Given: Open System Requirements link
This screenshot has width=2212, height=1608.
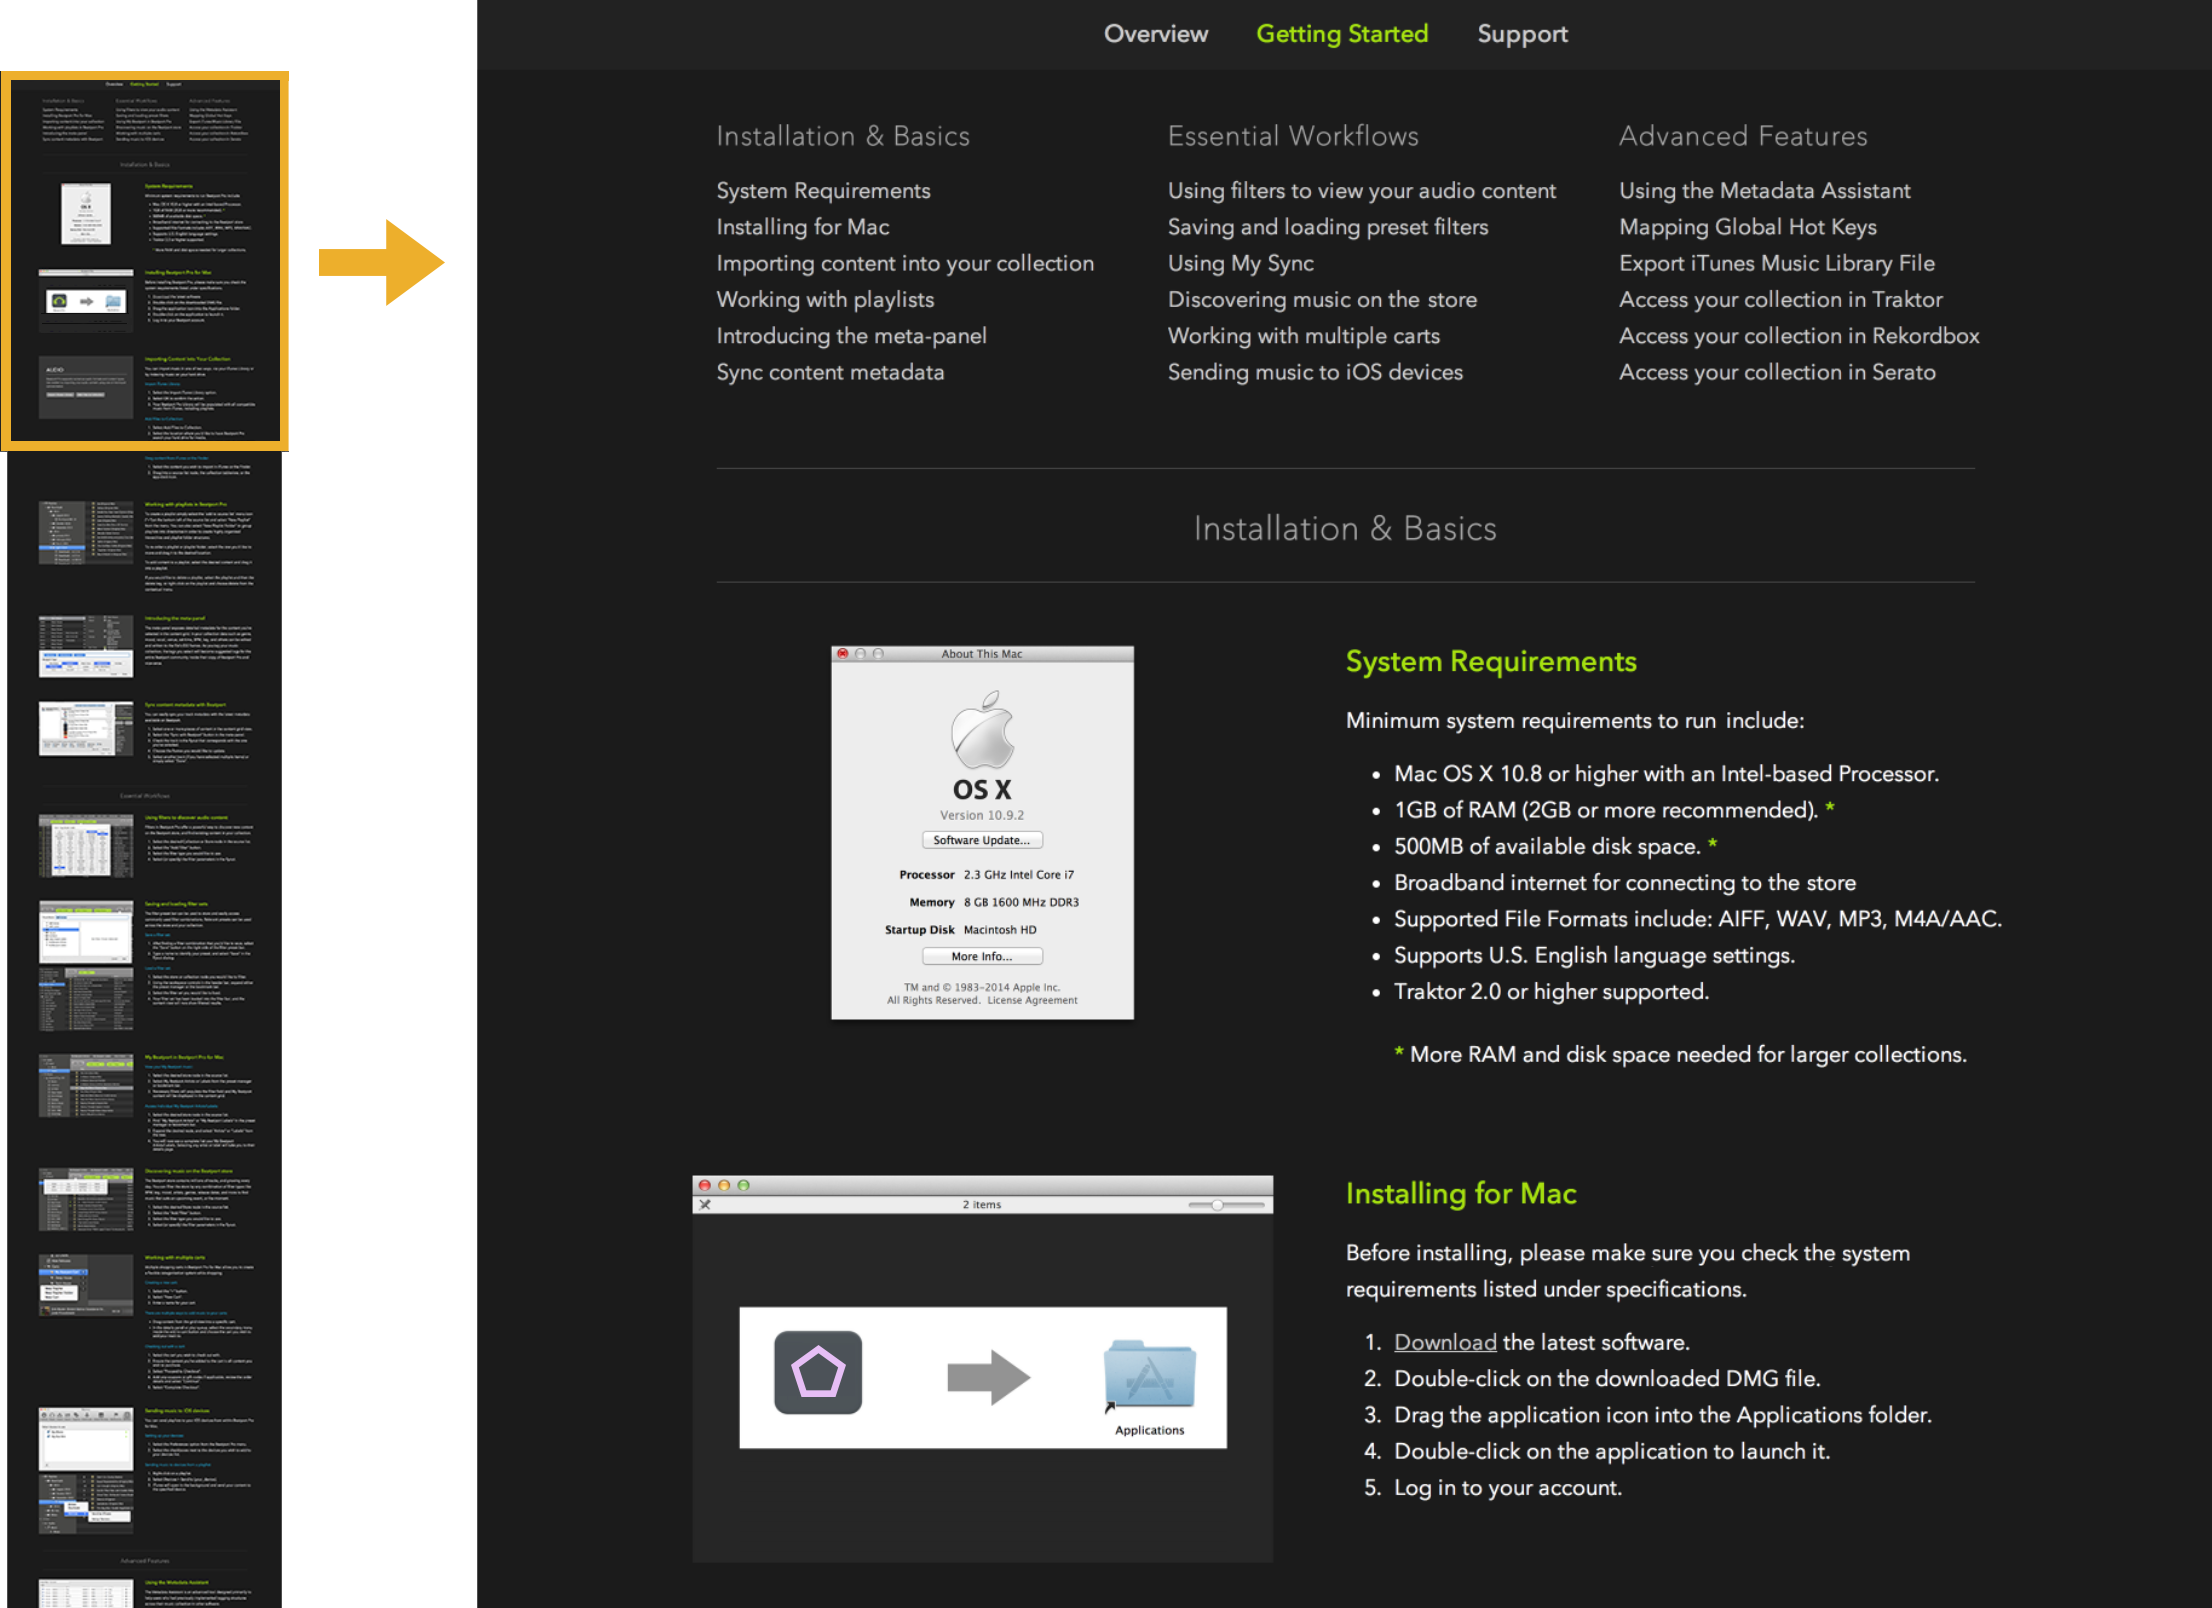Looking at the screenshot, I should pyautogui.click(x=823, y=190).
